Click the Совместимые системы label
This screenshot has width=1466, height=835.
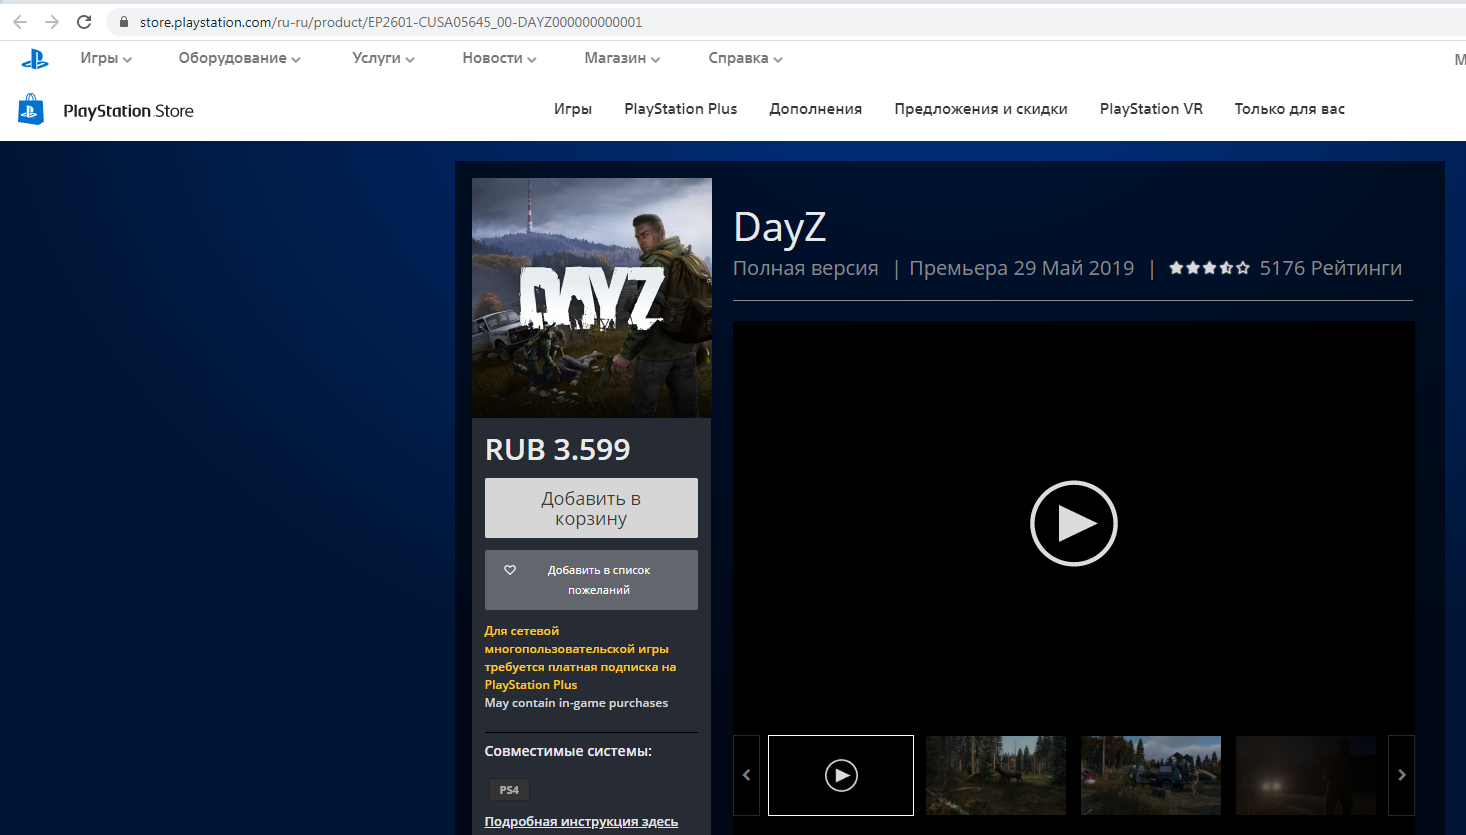point(568,751)
